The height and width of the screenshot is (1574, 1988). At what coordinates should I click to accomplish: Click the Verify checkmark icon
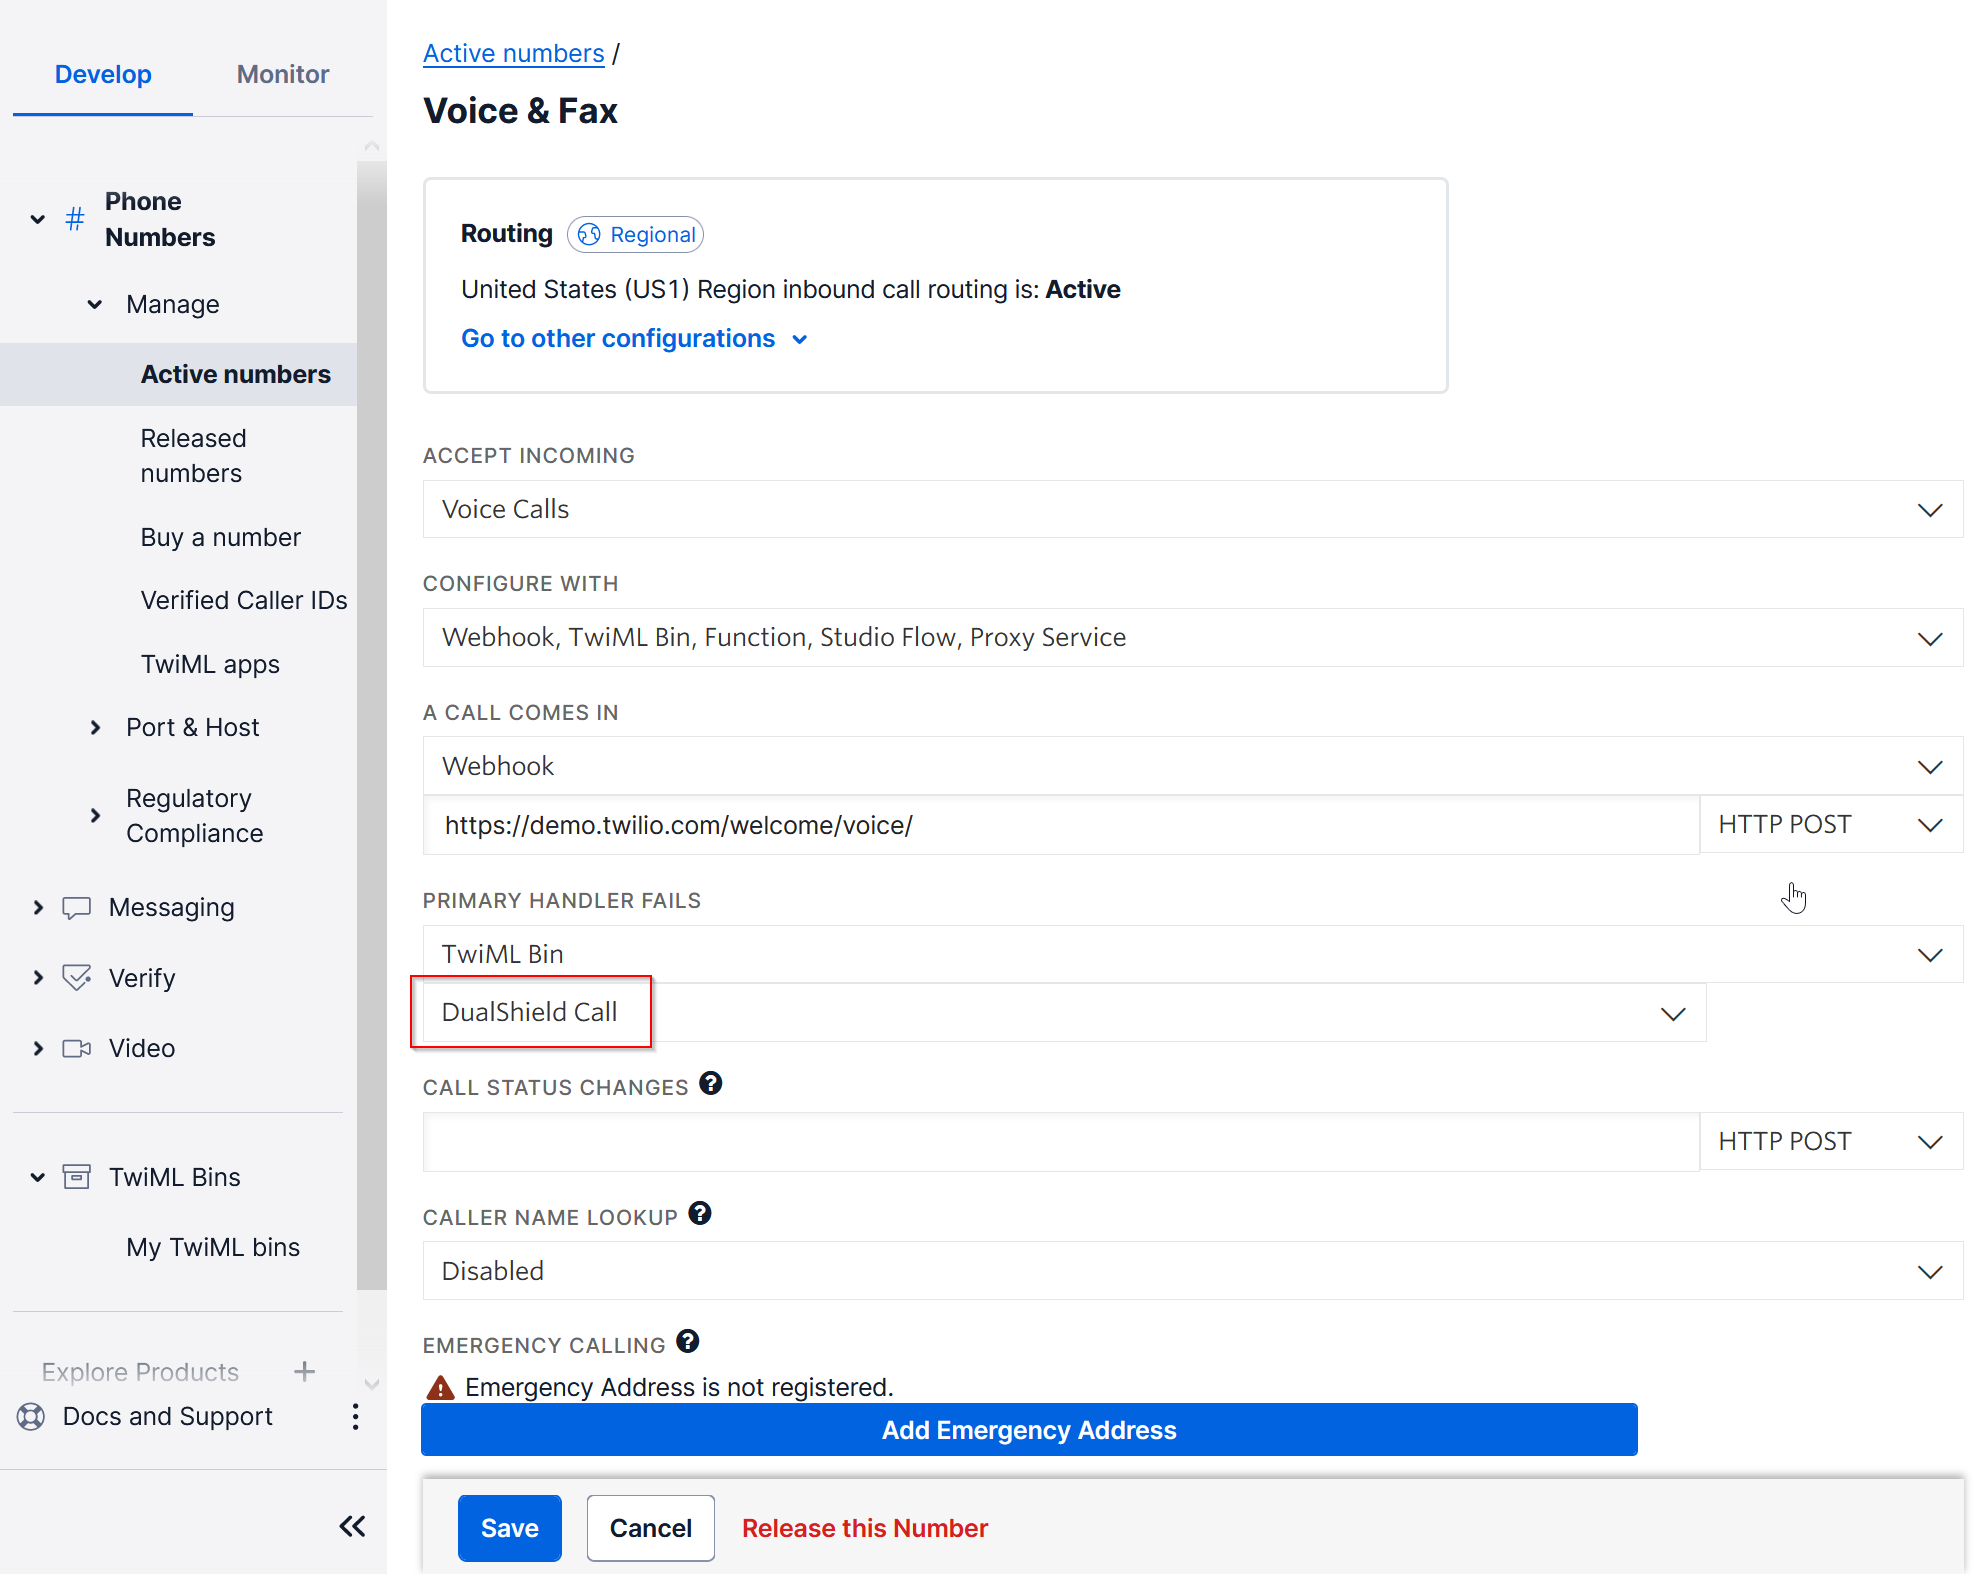[77, 977]
